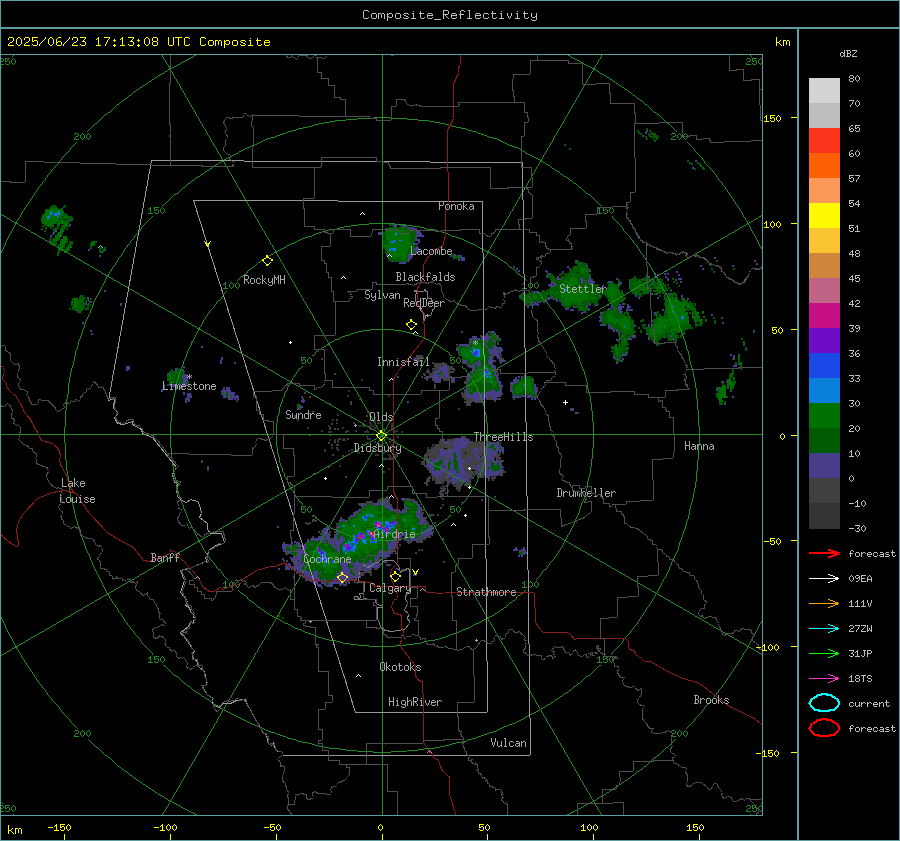Select the yellow 51-54 dBZ swatch
This screenshot has width=900, height=841.
click(x=824, y=216)
